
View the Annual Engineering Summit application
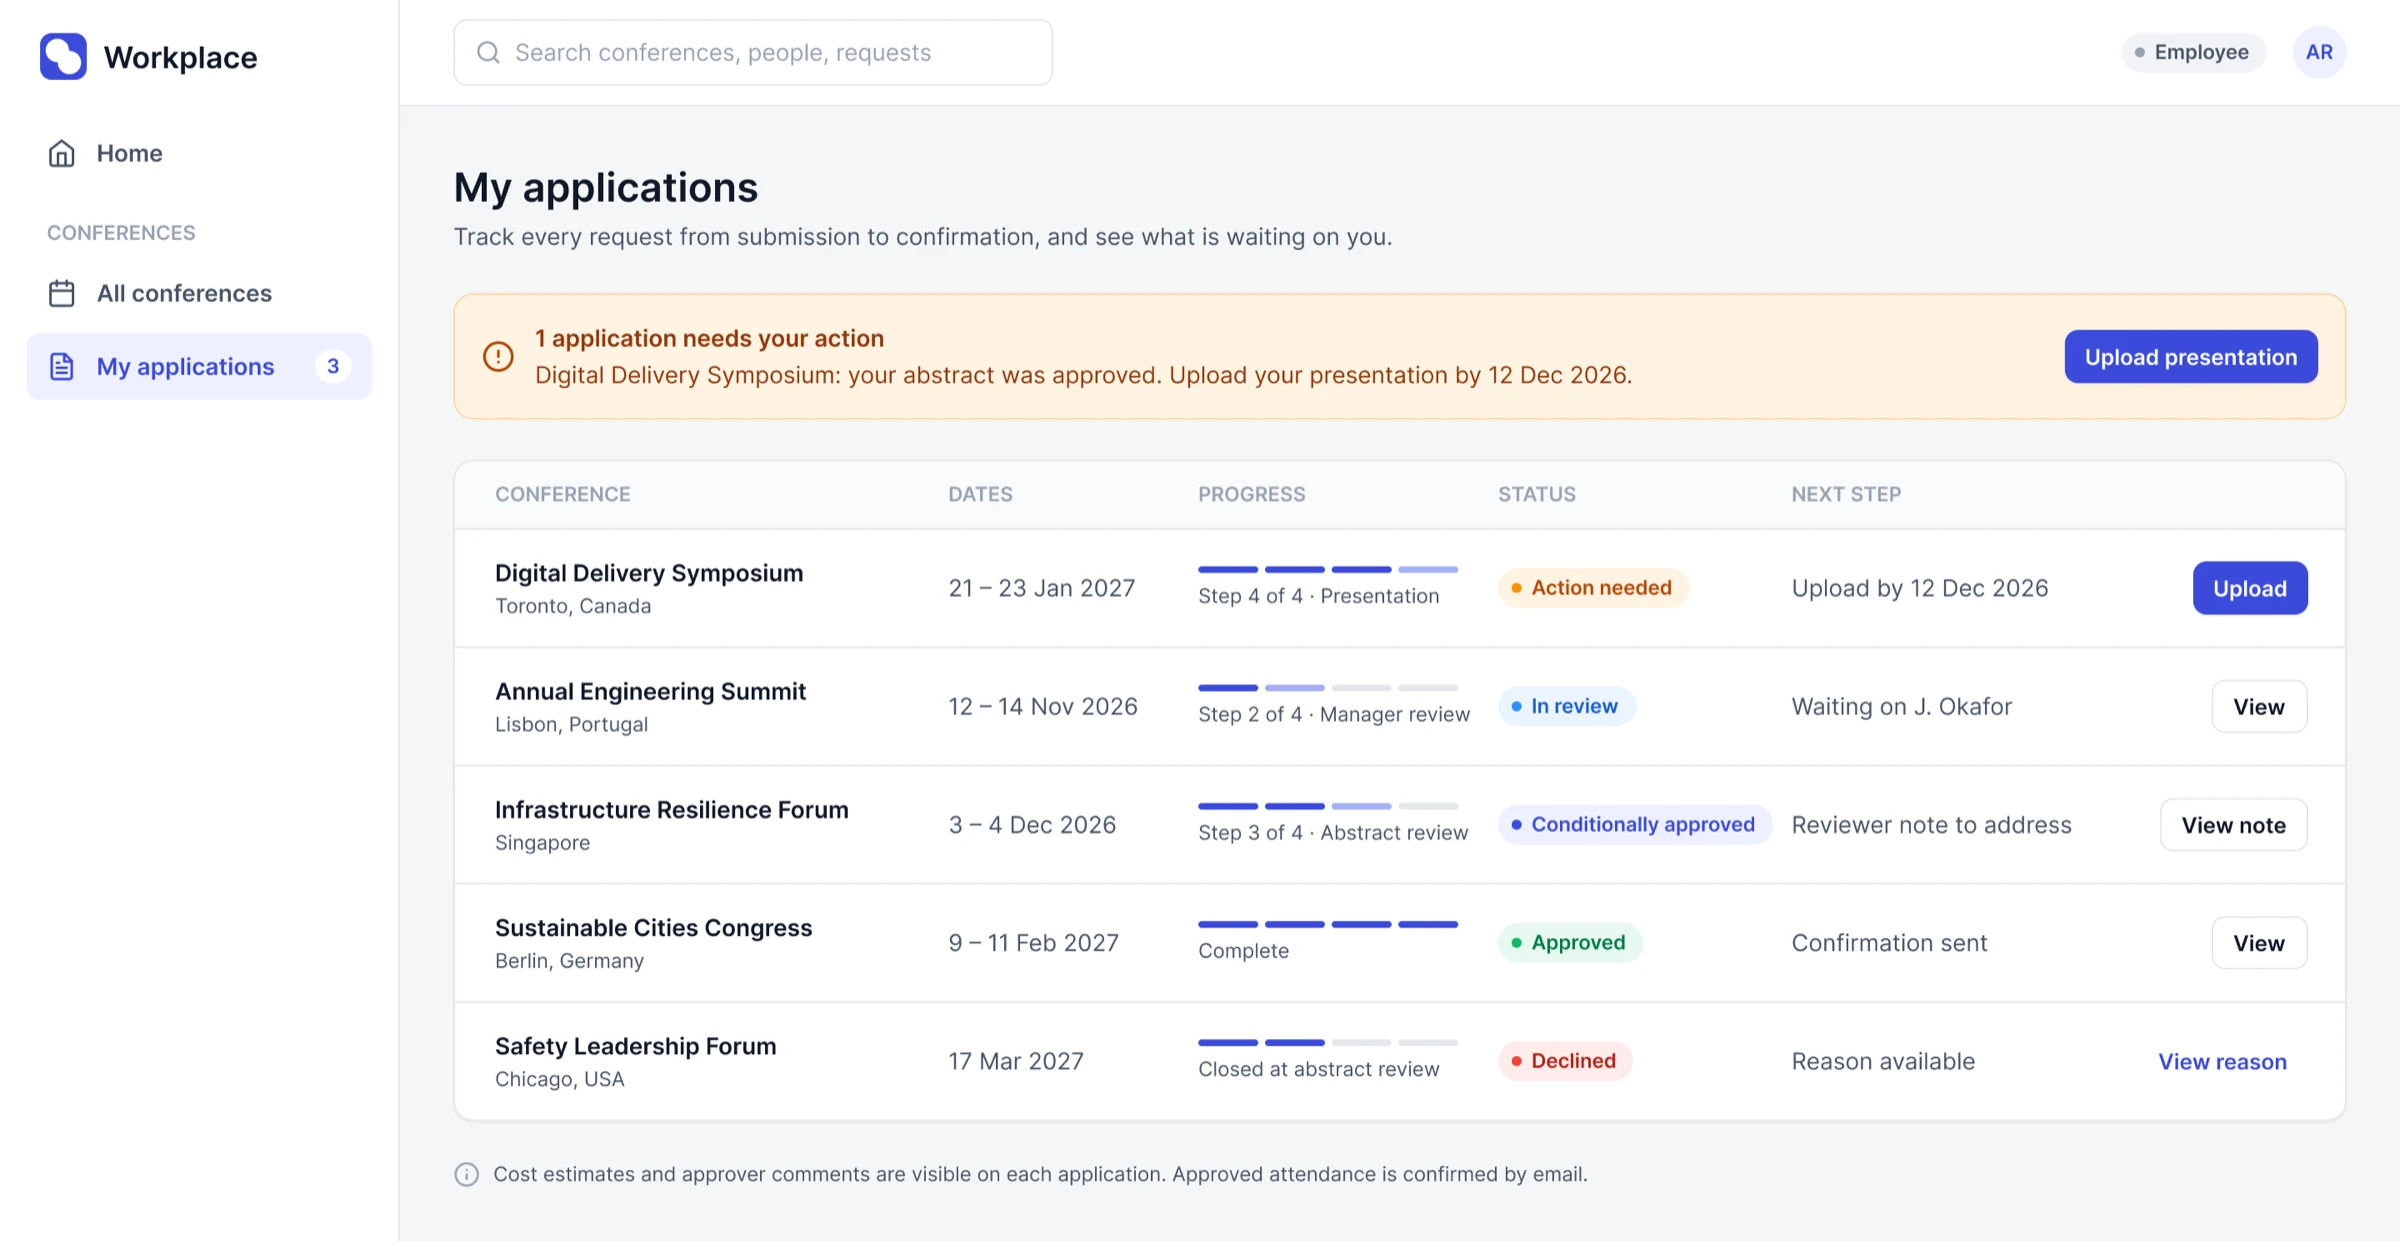point(2259,706)
